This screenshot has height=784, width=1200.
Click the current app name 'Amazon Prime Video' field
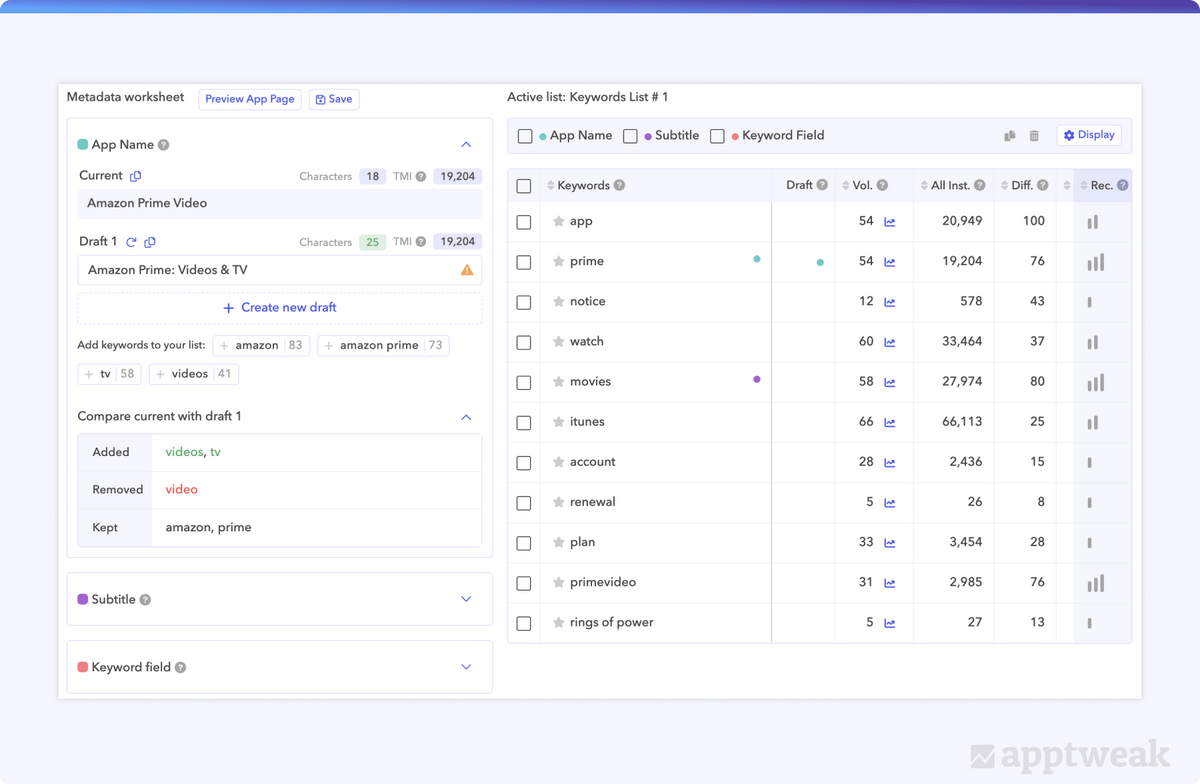pyautogui.click(x=280, y=203)
